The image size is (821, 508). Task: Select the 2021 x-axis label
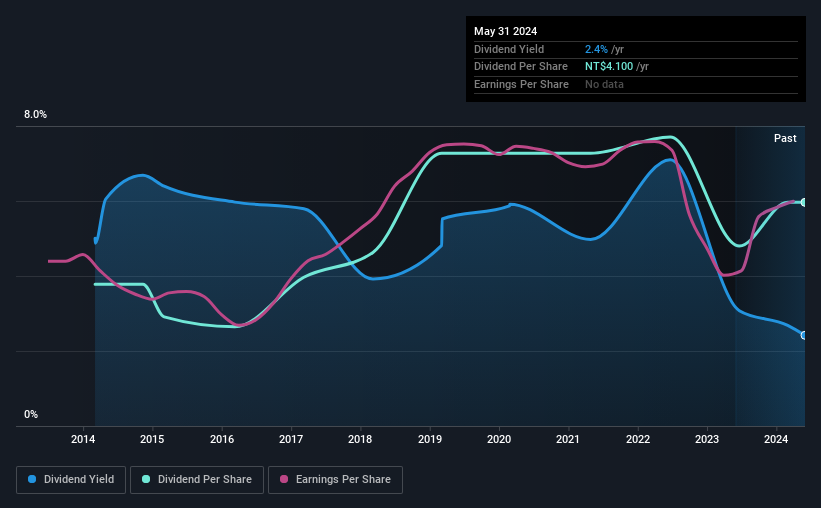[568, 439]
